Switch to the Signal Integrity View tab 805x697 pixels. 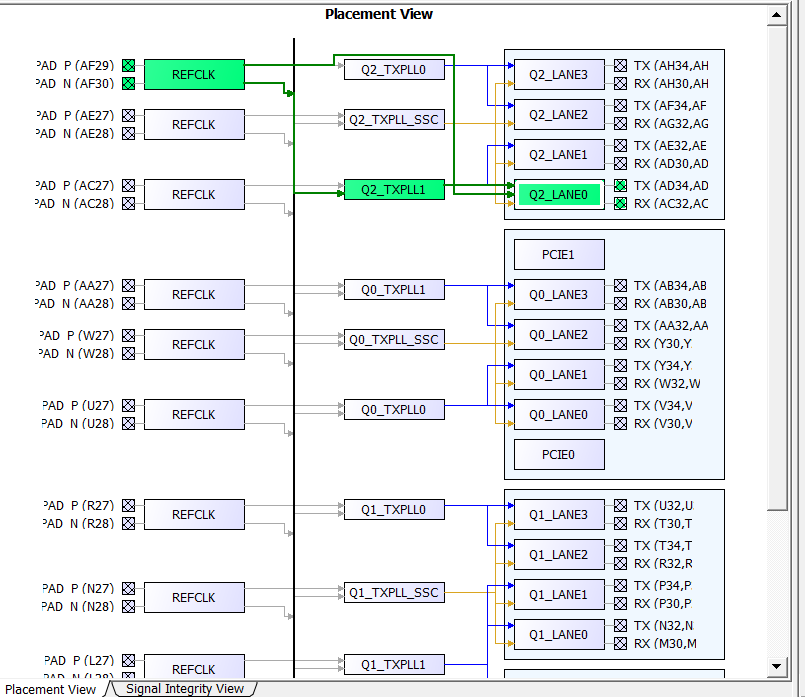pyautogui.click(x=184, y=688)
